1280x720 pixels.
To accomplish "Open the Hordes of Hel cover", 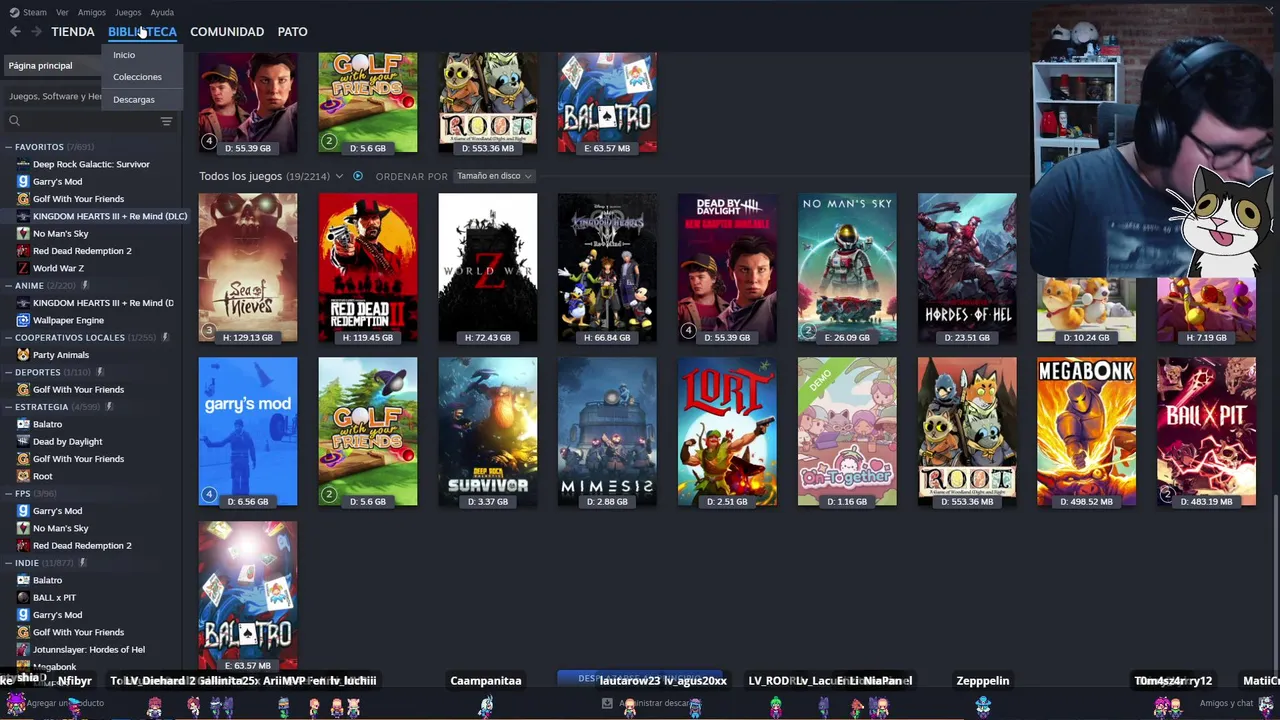I will pyautogui.click(x=967, y=269).
